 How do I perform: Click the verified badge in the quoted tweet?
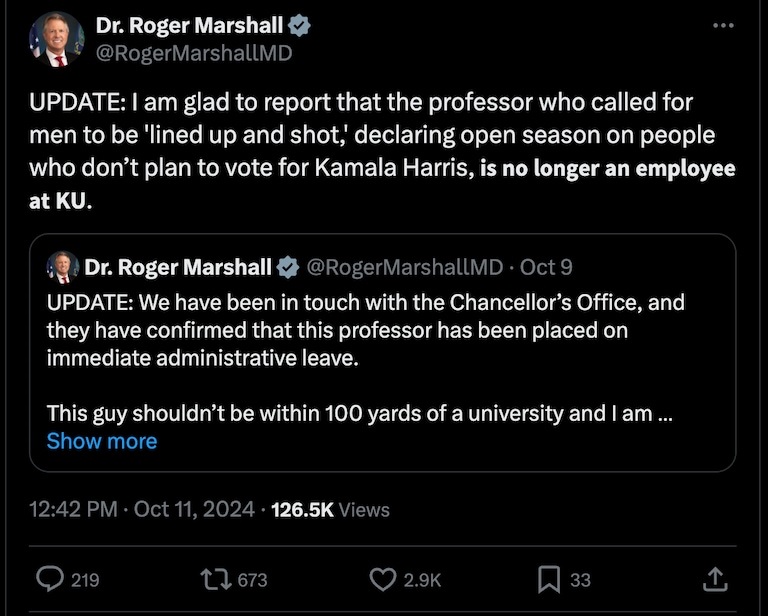click(x=287, y=267)
